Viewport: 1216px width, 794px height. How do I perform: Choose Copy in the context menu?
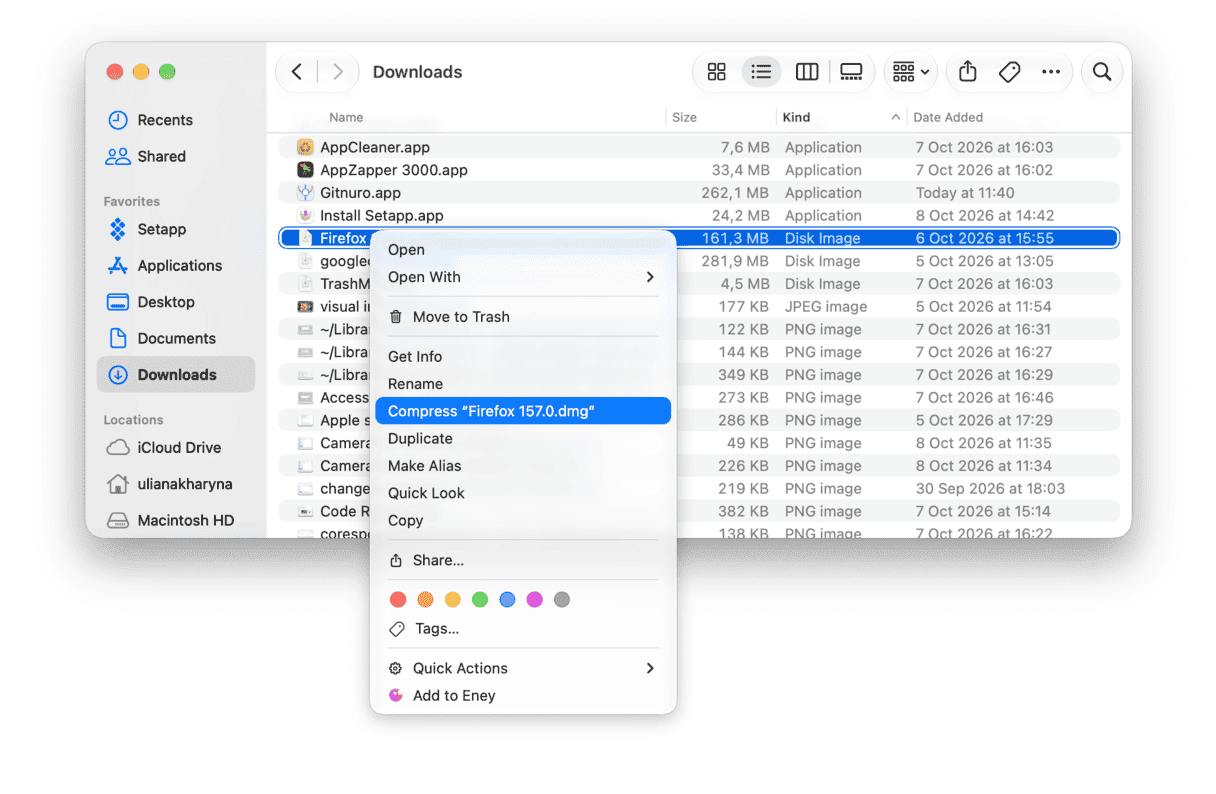(x=523, y=520)
